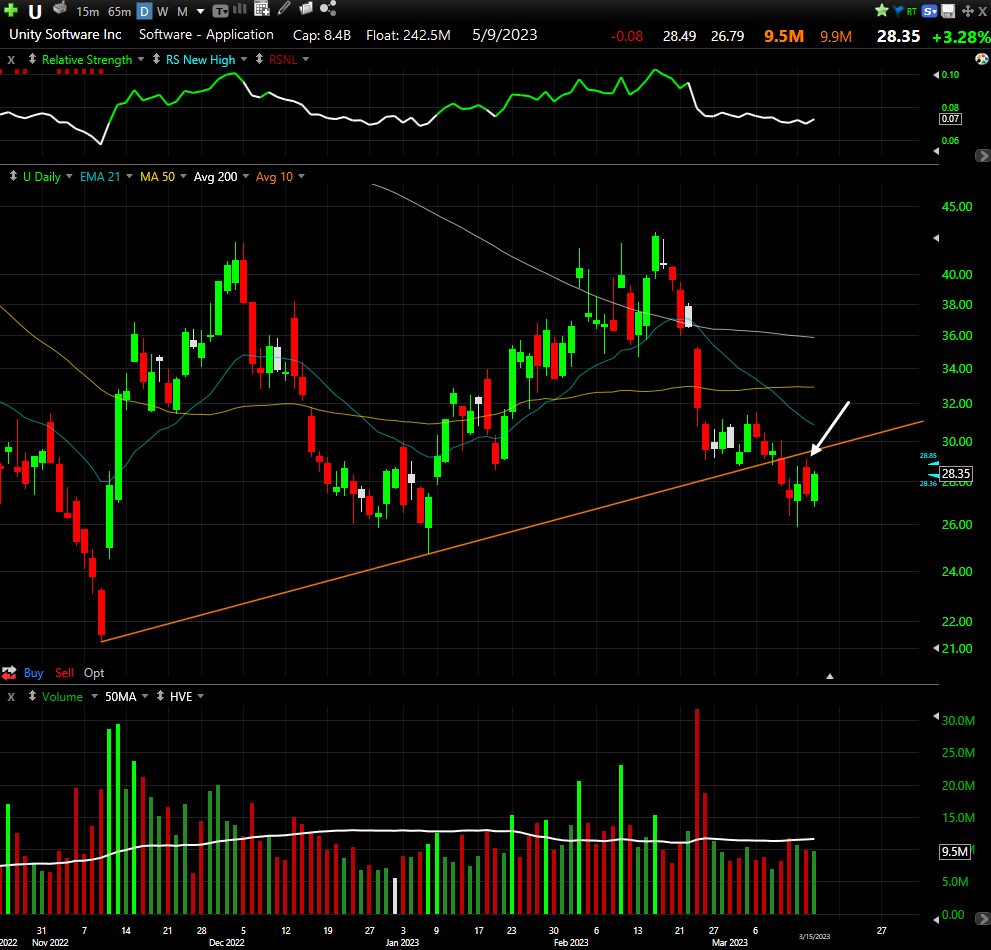The image size is (991, 950).
Task: Remove the Volume pane with its x
Action: pos(11,697)
